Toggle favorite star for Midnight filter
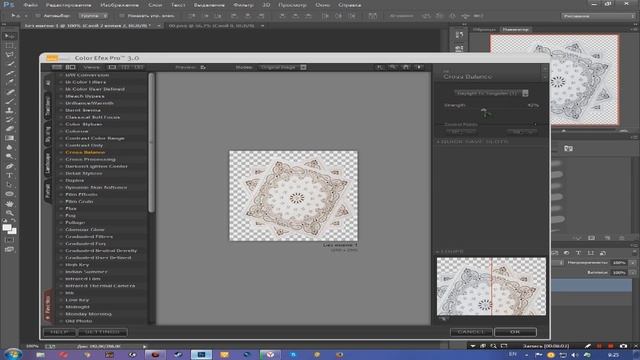Image resolution: width=640 pixels, height=360 pixels. (61, 307)
